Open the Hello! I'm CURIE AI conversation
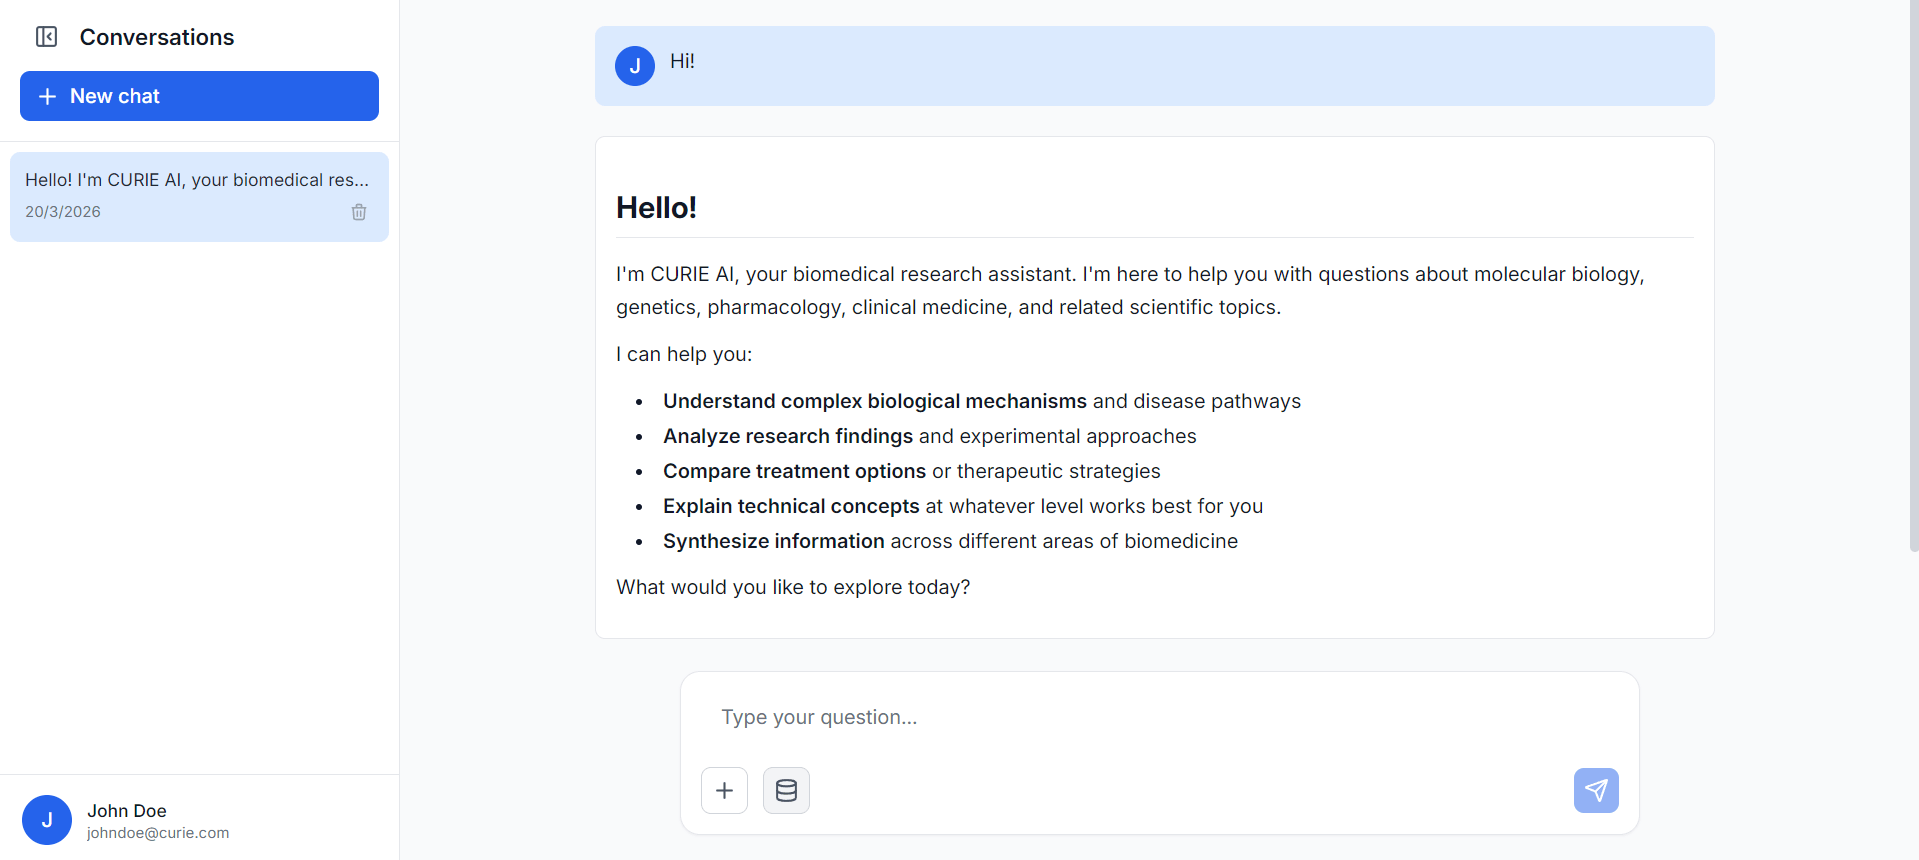1919x860 pixels. click(x=199, y=196)
